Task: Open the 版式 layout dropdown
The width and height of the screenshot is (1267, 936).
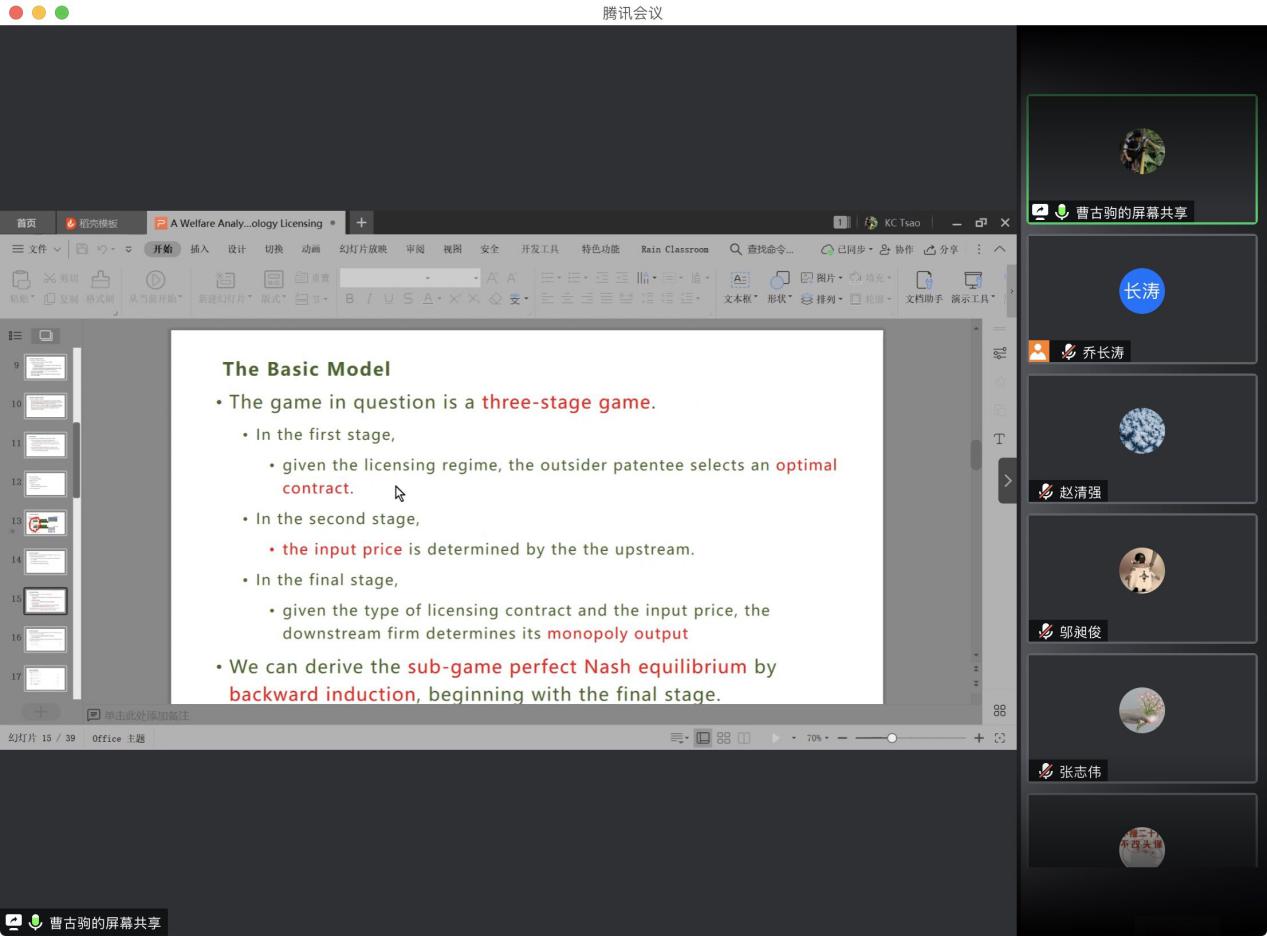Action: (x=273, y=298)
